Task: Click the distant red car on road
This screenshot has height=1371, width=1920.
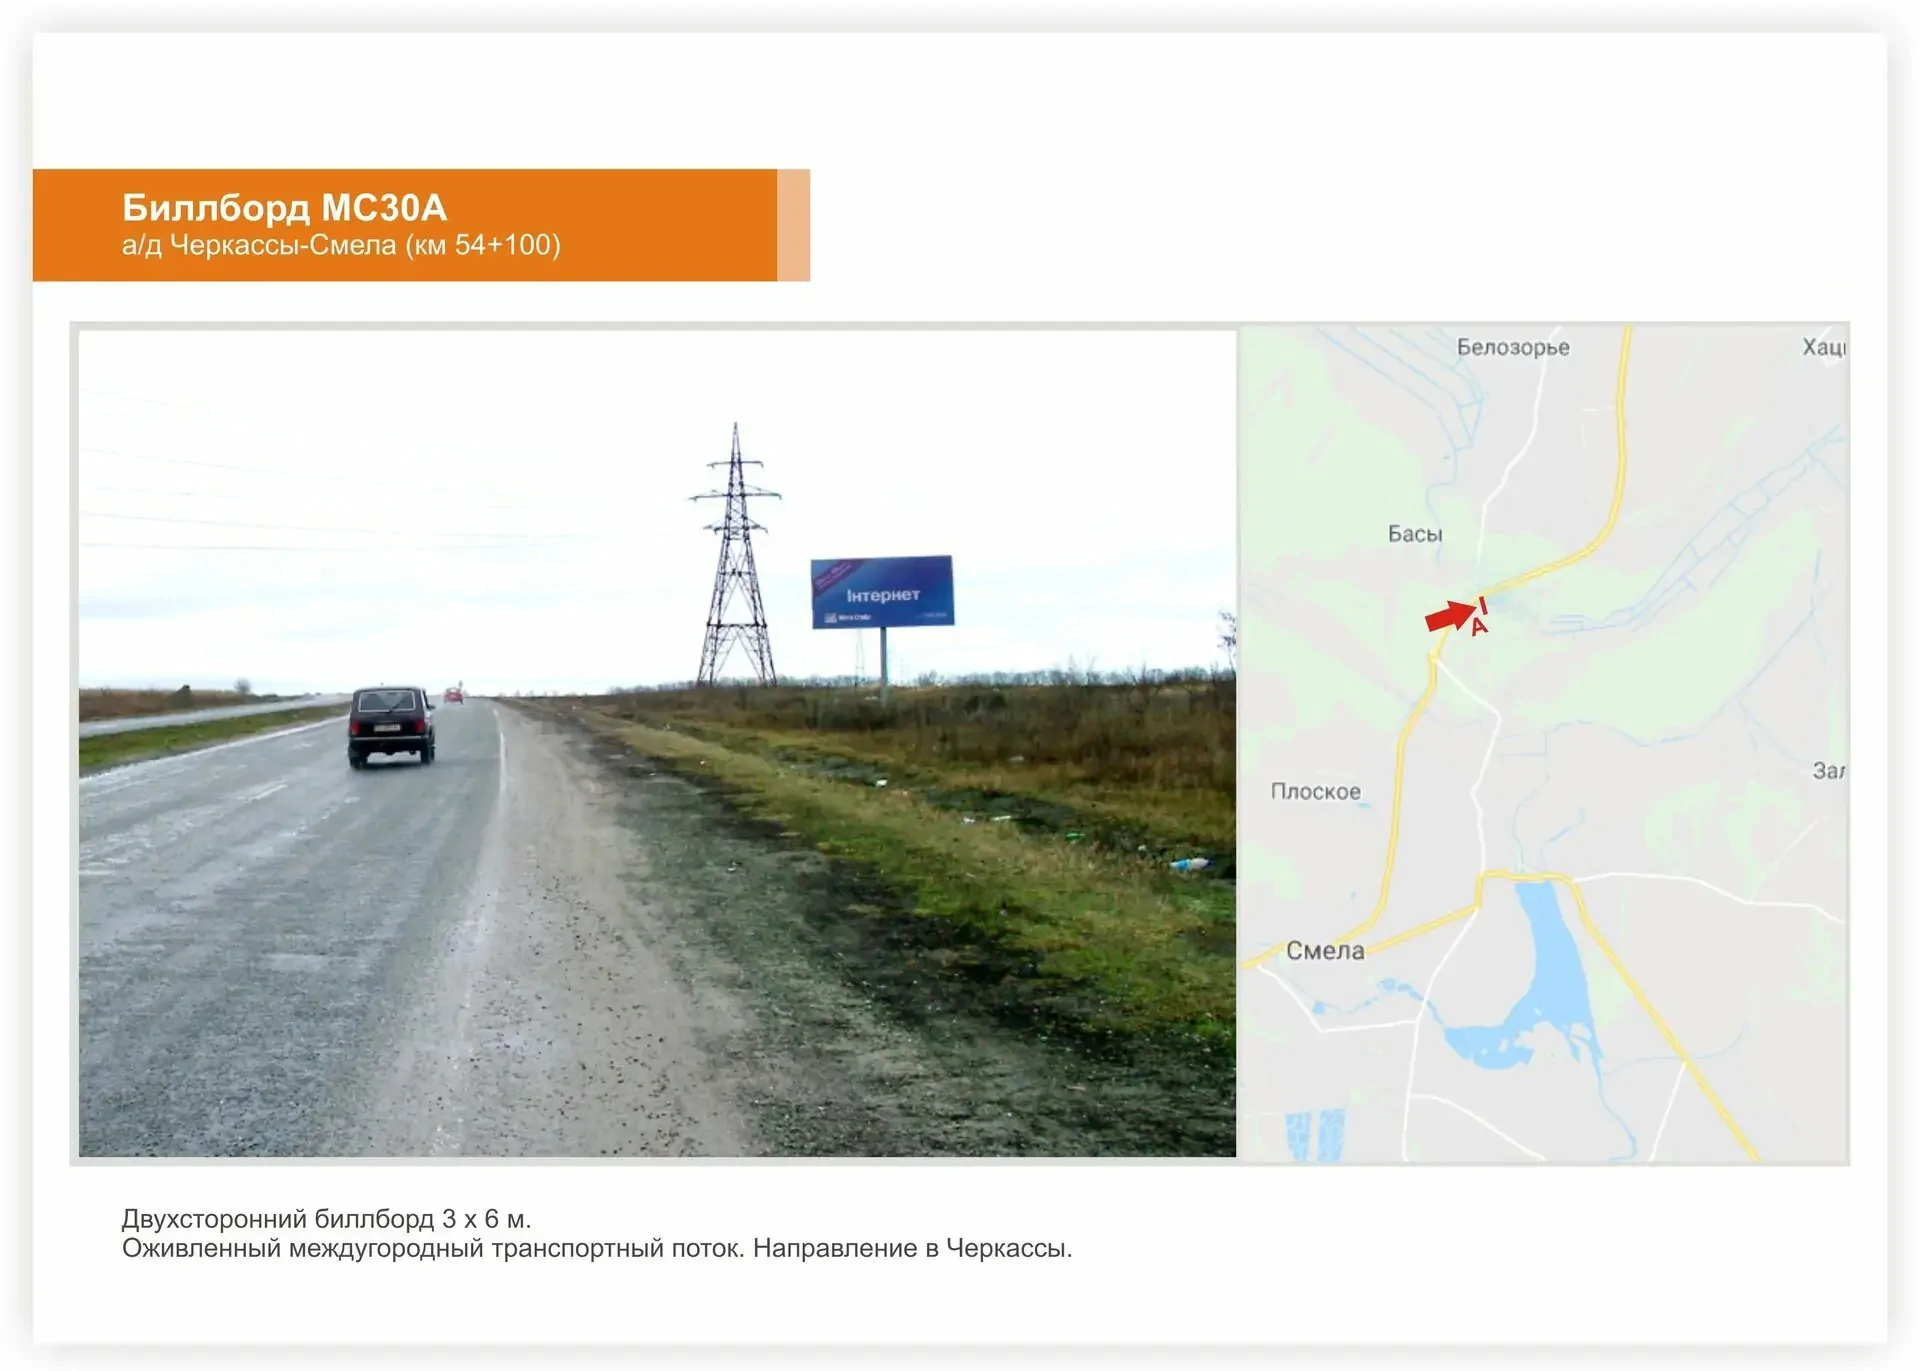Action: coord(454,695)
